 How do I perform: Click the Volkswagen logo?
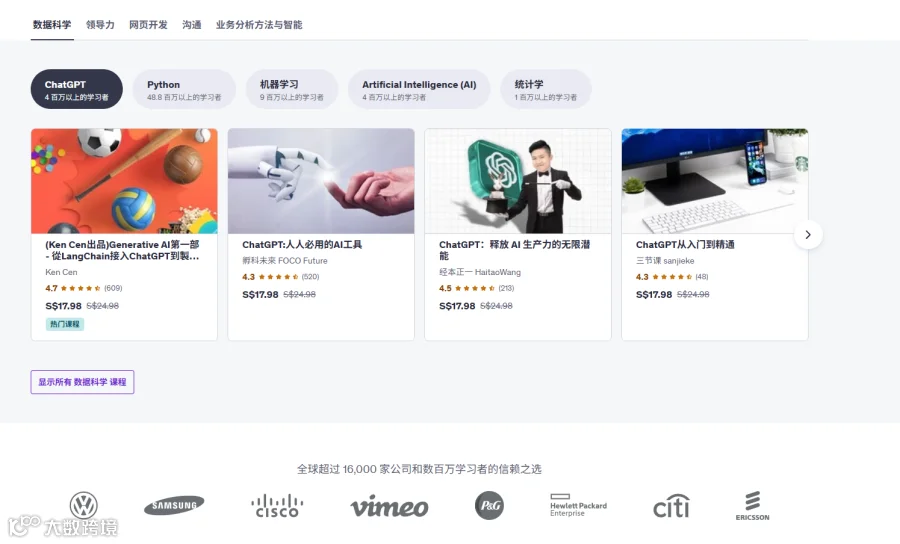[x=84, y=506]
